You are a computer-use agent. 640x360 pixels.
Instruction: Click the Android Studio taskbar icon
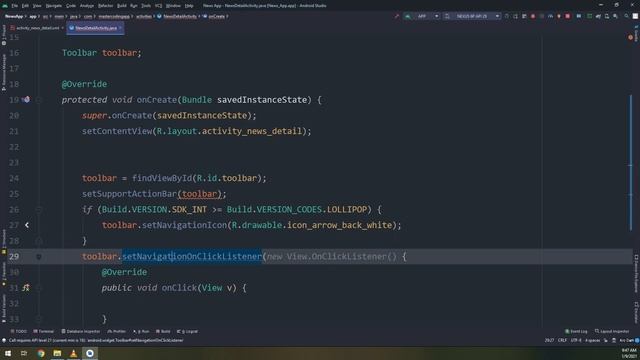(90, 353)
